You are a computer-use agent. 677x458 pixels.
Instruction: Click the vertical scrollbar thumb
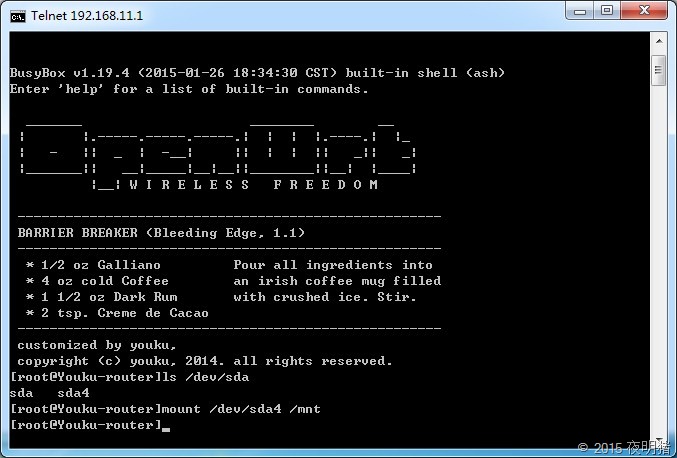point(658,68)
